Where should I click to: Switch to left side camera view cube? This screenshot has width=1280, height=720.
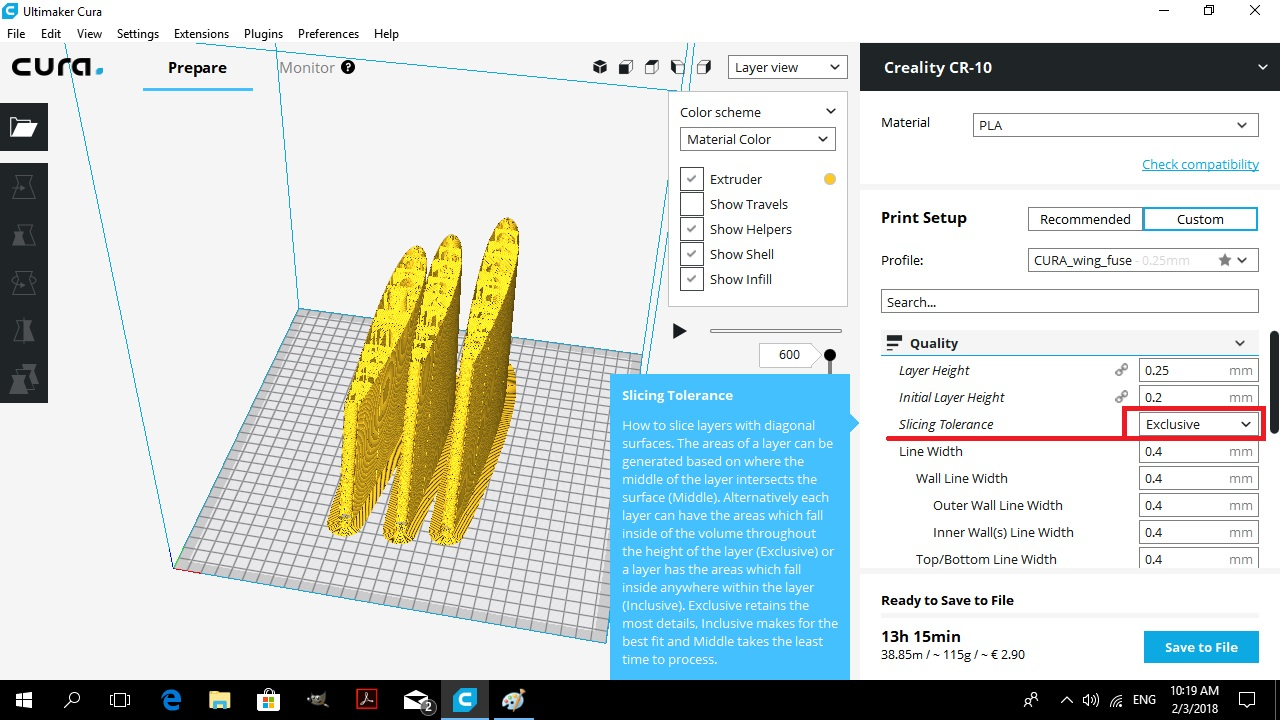(x=678, y=67)
